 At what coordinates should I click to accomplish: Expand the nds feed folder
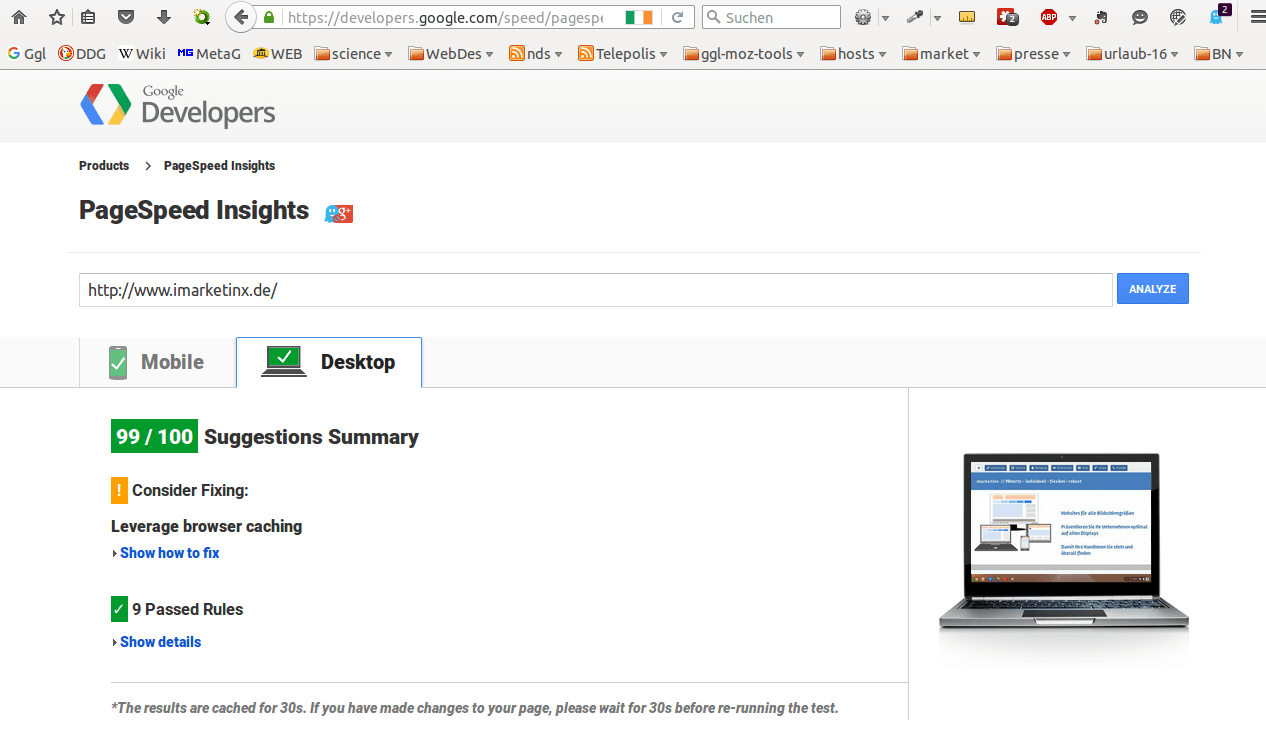click(536, 54)
